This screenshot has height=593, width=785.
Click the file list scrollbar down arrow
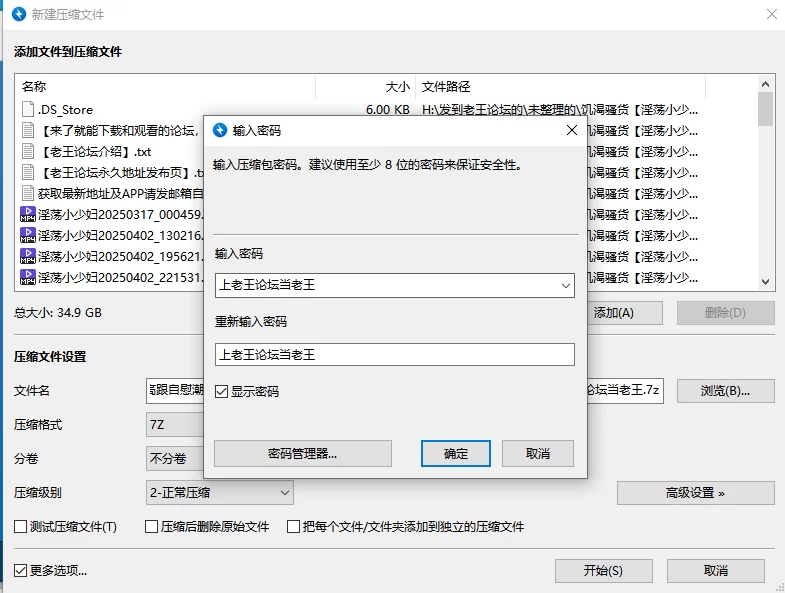pyautogui.click(x=765, y=281)
